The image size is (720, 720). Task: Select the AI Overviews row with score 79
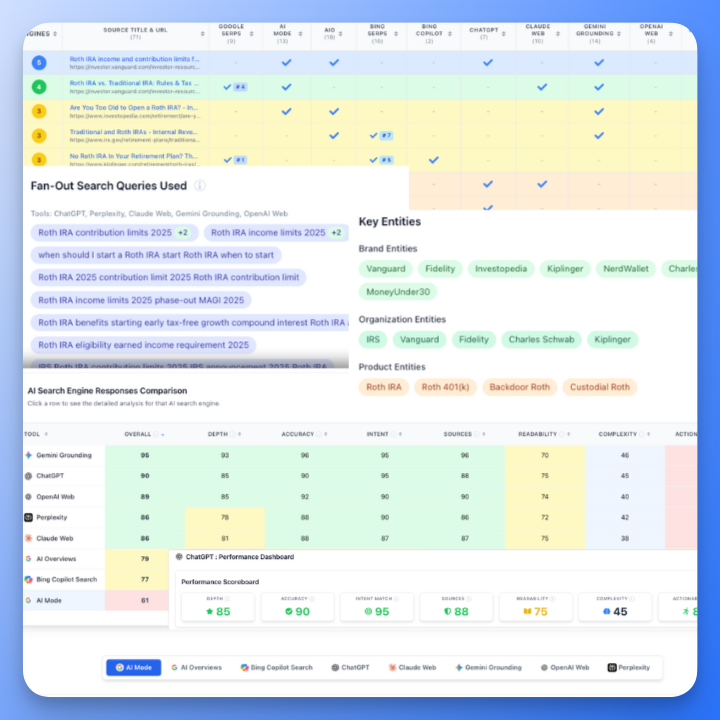[96, 559]
